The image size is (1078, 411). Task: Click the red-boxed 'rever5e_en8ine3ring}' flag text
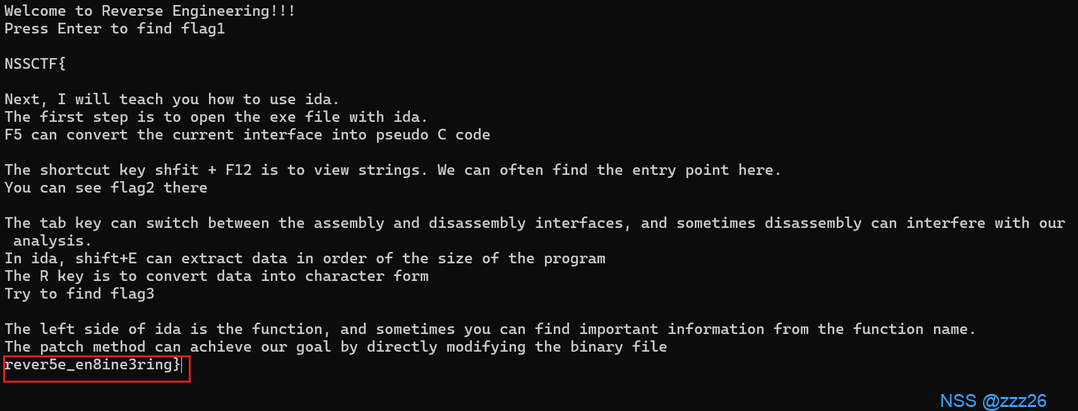pos(93,365)
